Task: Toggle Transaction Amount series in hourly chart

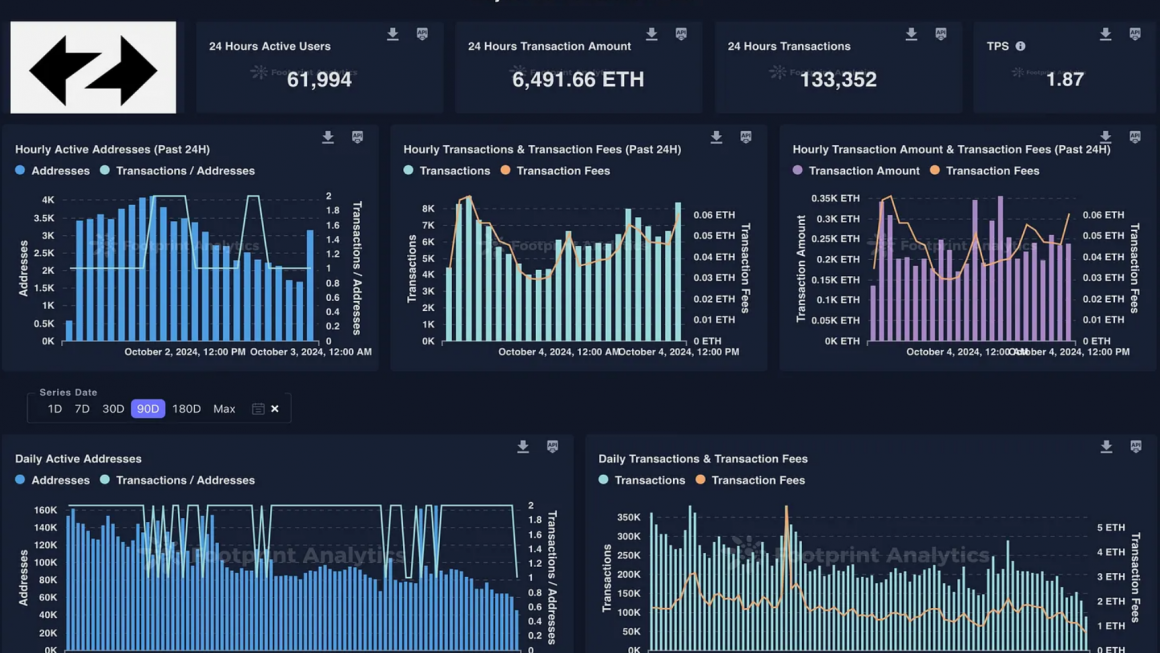Action: pos(856,171)
